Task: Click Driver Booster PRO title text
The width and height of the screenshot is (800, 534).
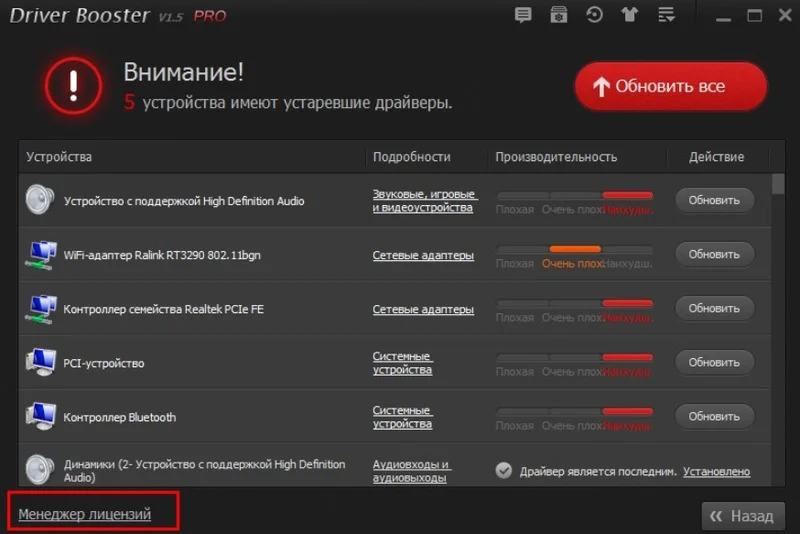Action: (x=118, y=15)
